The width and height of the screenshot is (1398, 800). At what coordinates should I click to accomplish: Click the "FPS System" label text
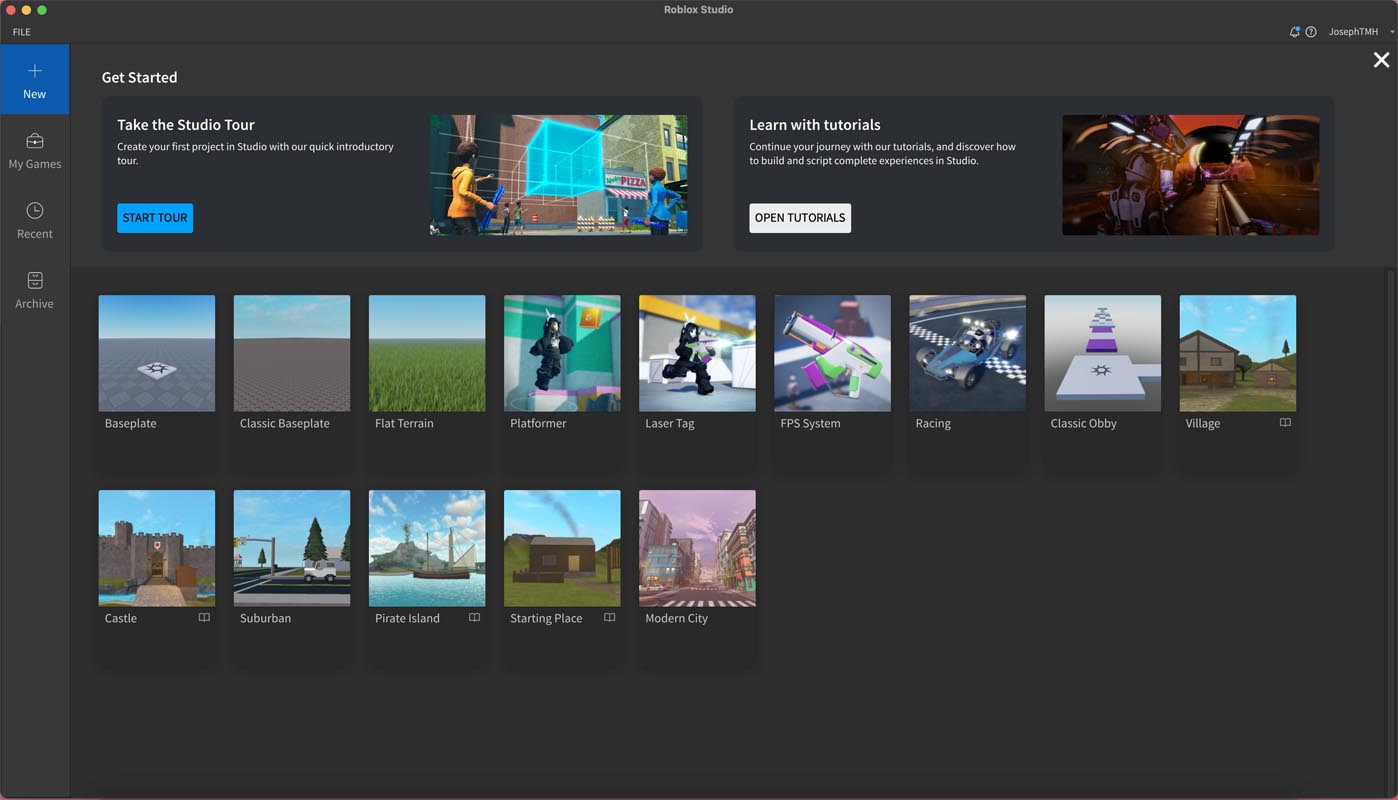click(810, 424)
